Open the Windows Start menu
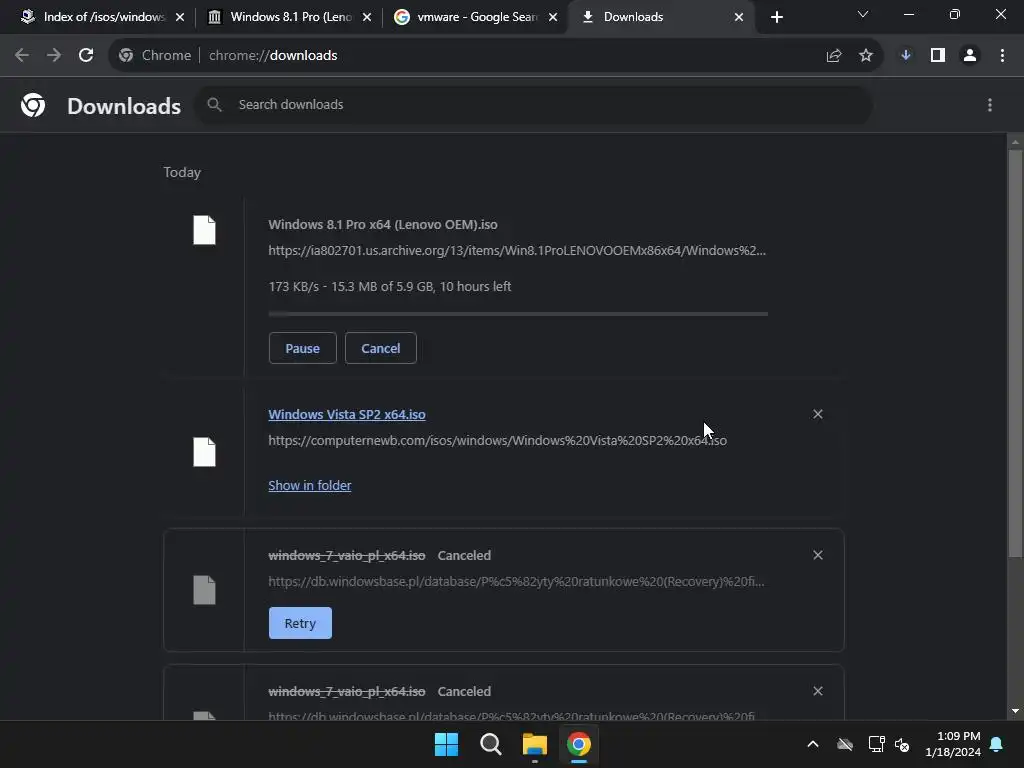The image size is (1024, 768). coord(447,744)
